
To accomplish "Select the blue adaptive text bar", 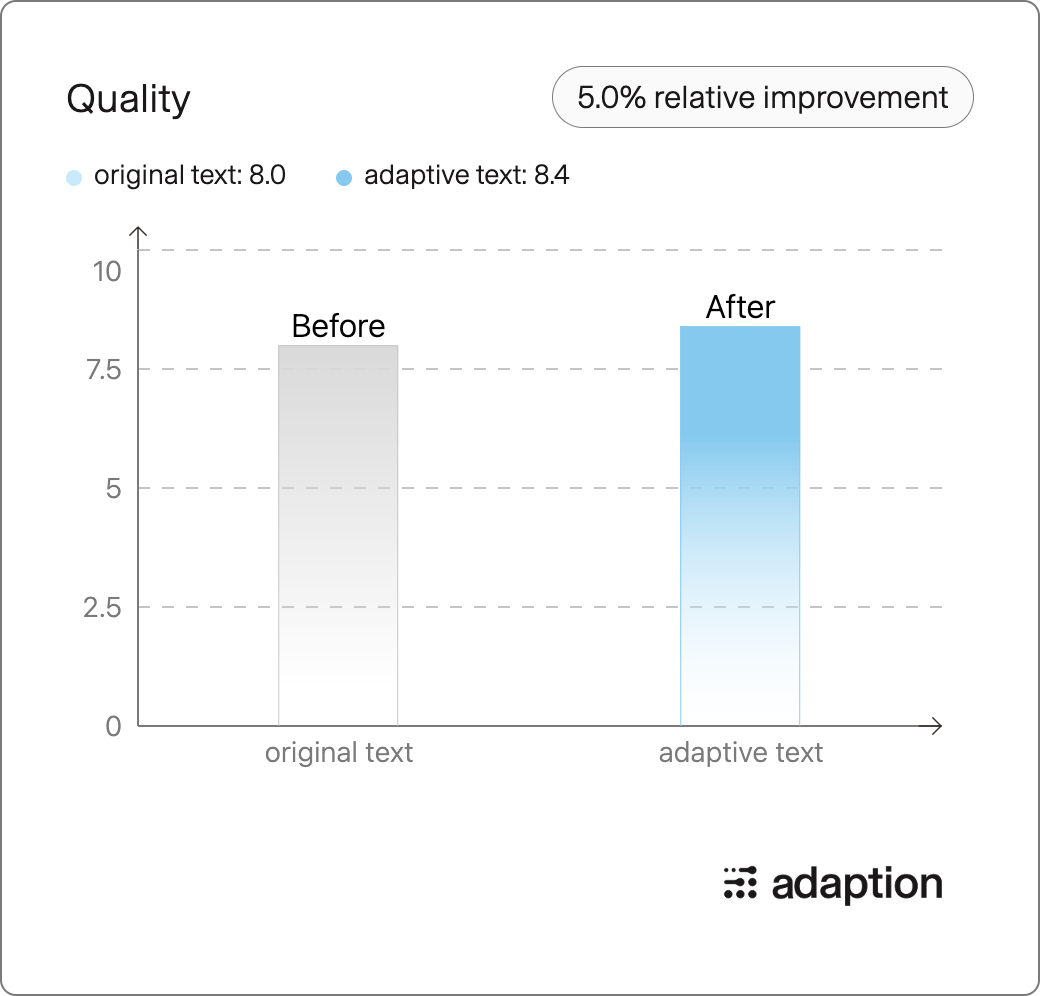I will 740,526.
